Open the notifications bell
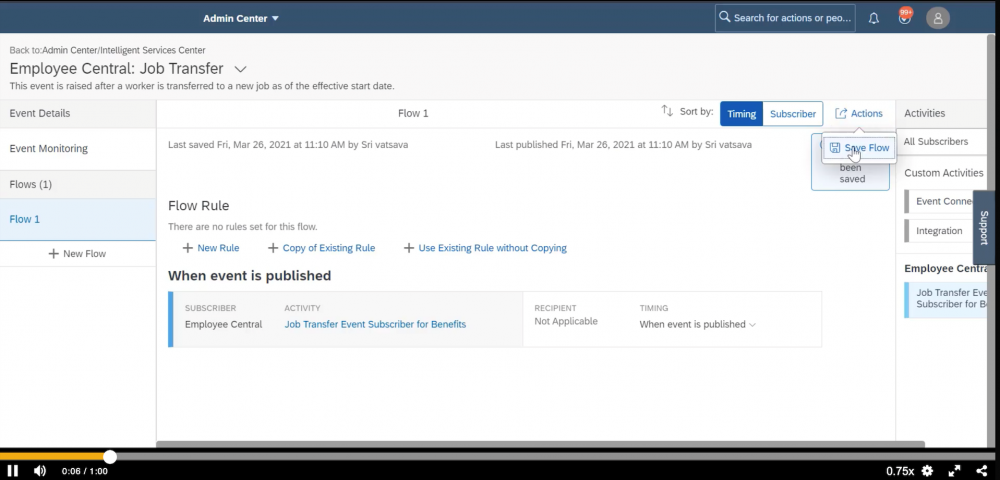Viewport: 1000px width, 480px height. point(874,18)
